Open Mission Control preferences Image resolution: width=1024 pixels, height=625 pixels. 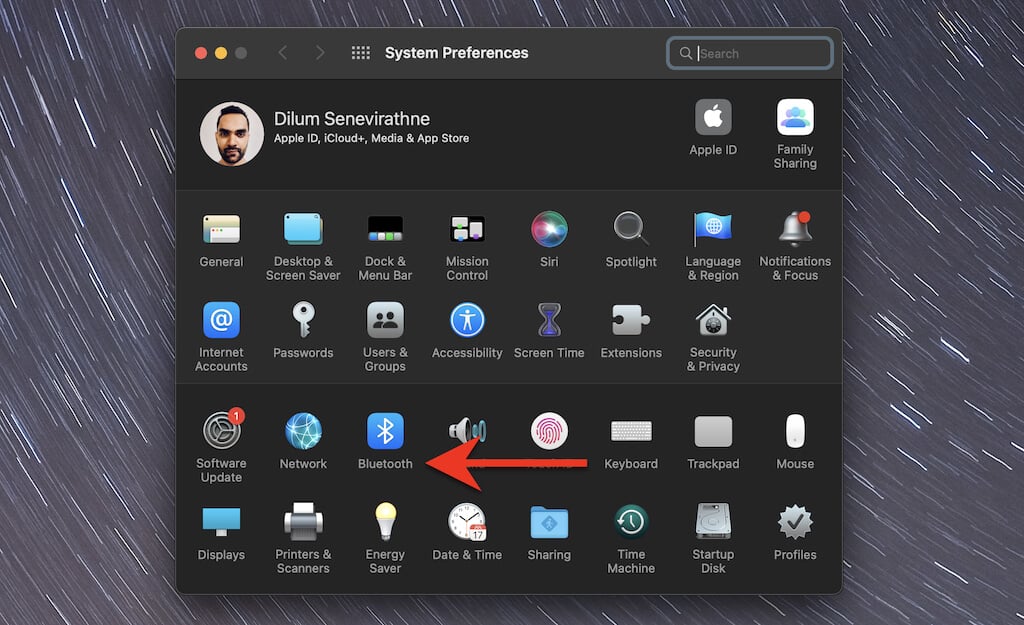(x=467, y=230)
